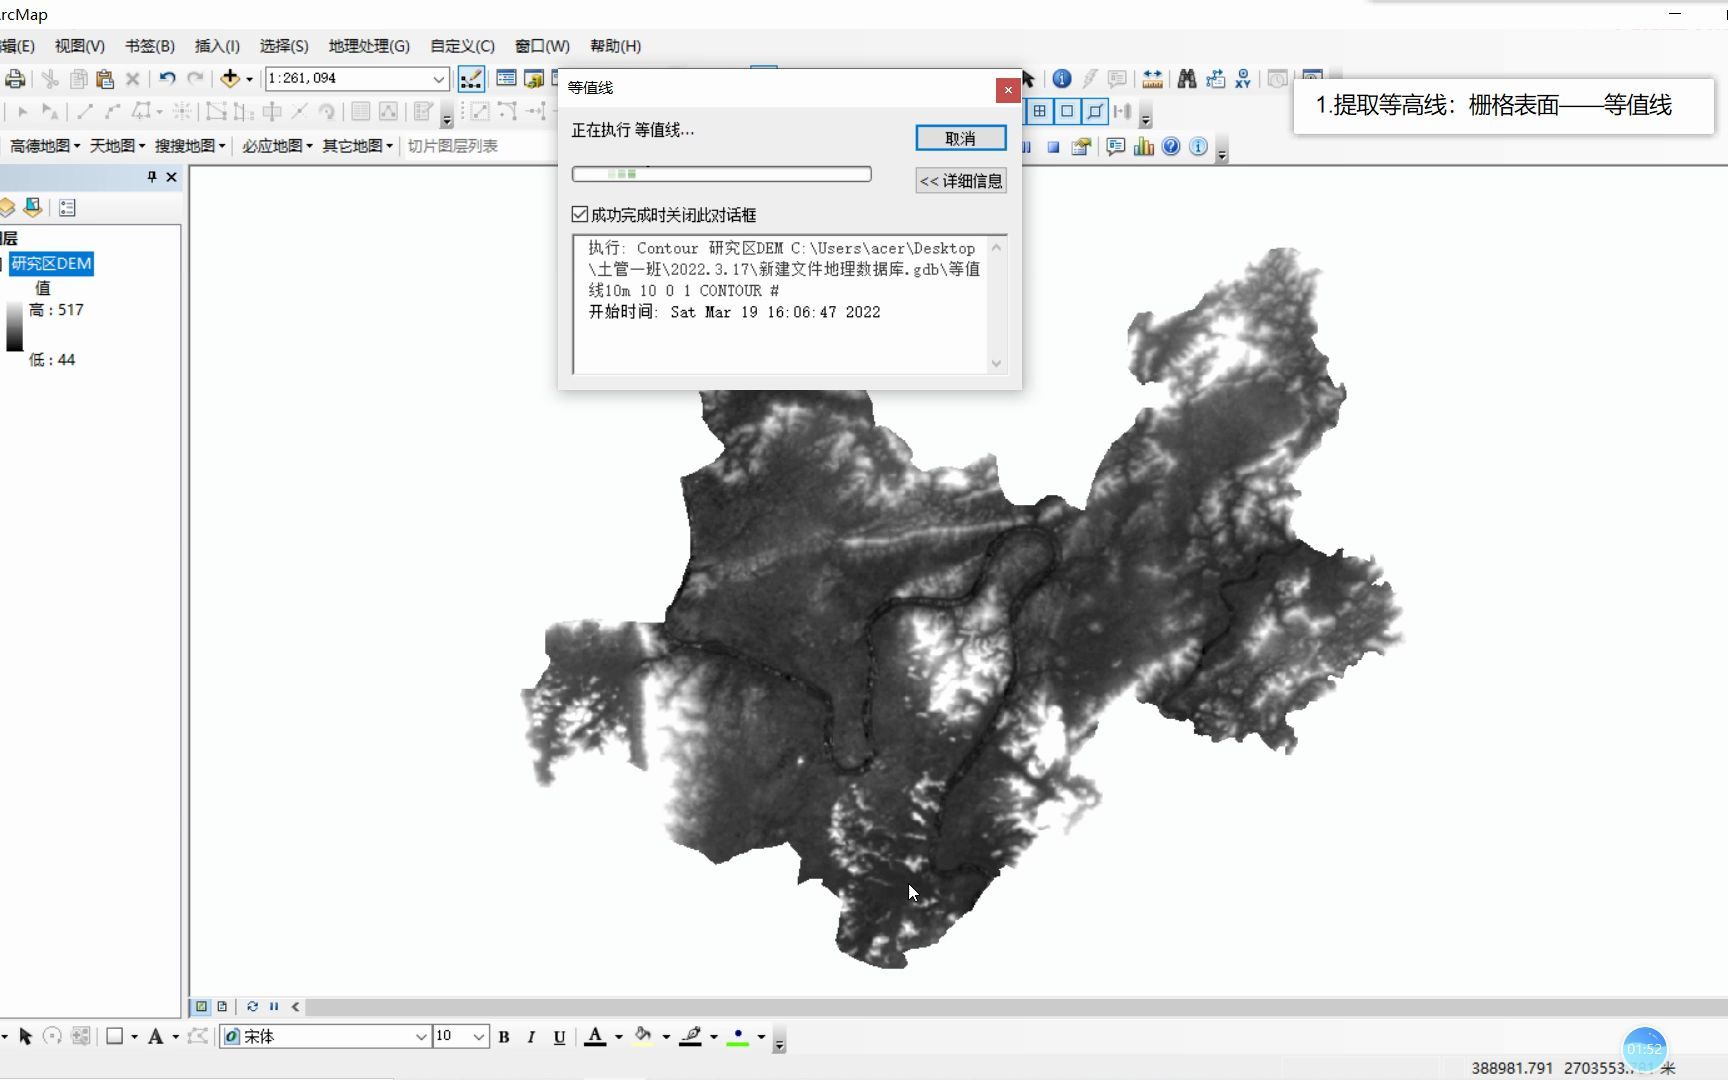
Task: Click the Print icon
Action: (14, 79)
